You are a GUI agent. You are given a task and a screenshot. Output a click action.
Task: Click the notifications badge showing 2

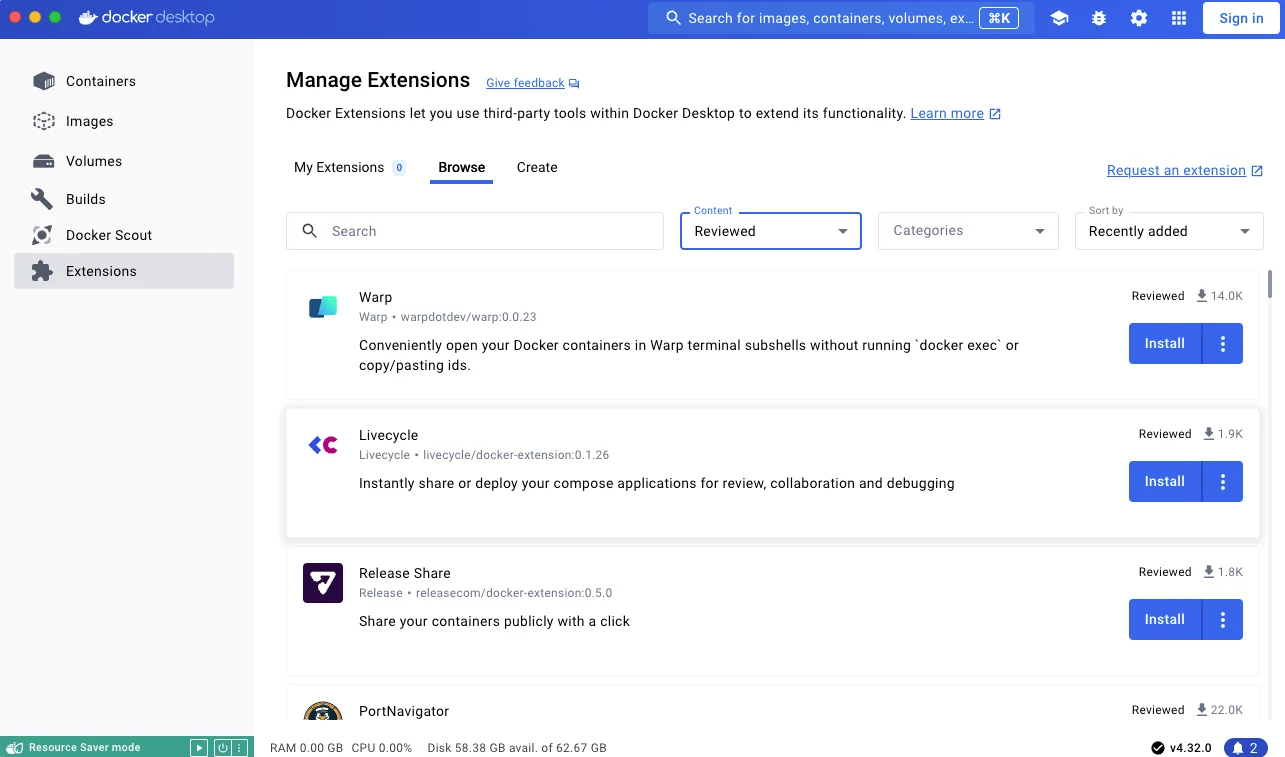1245,747
